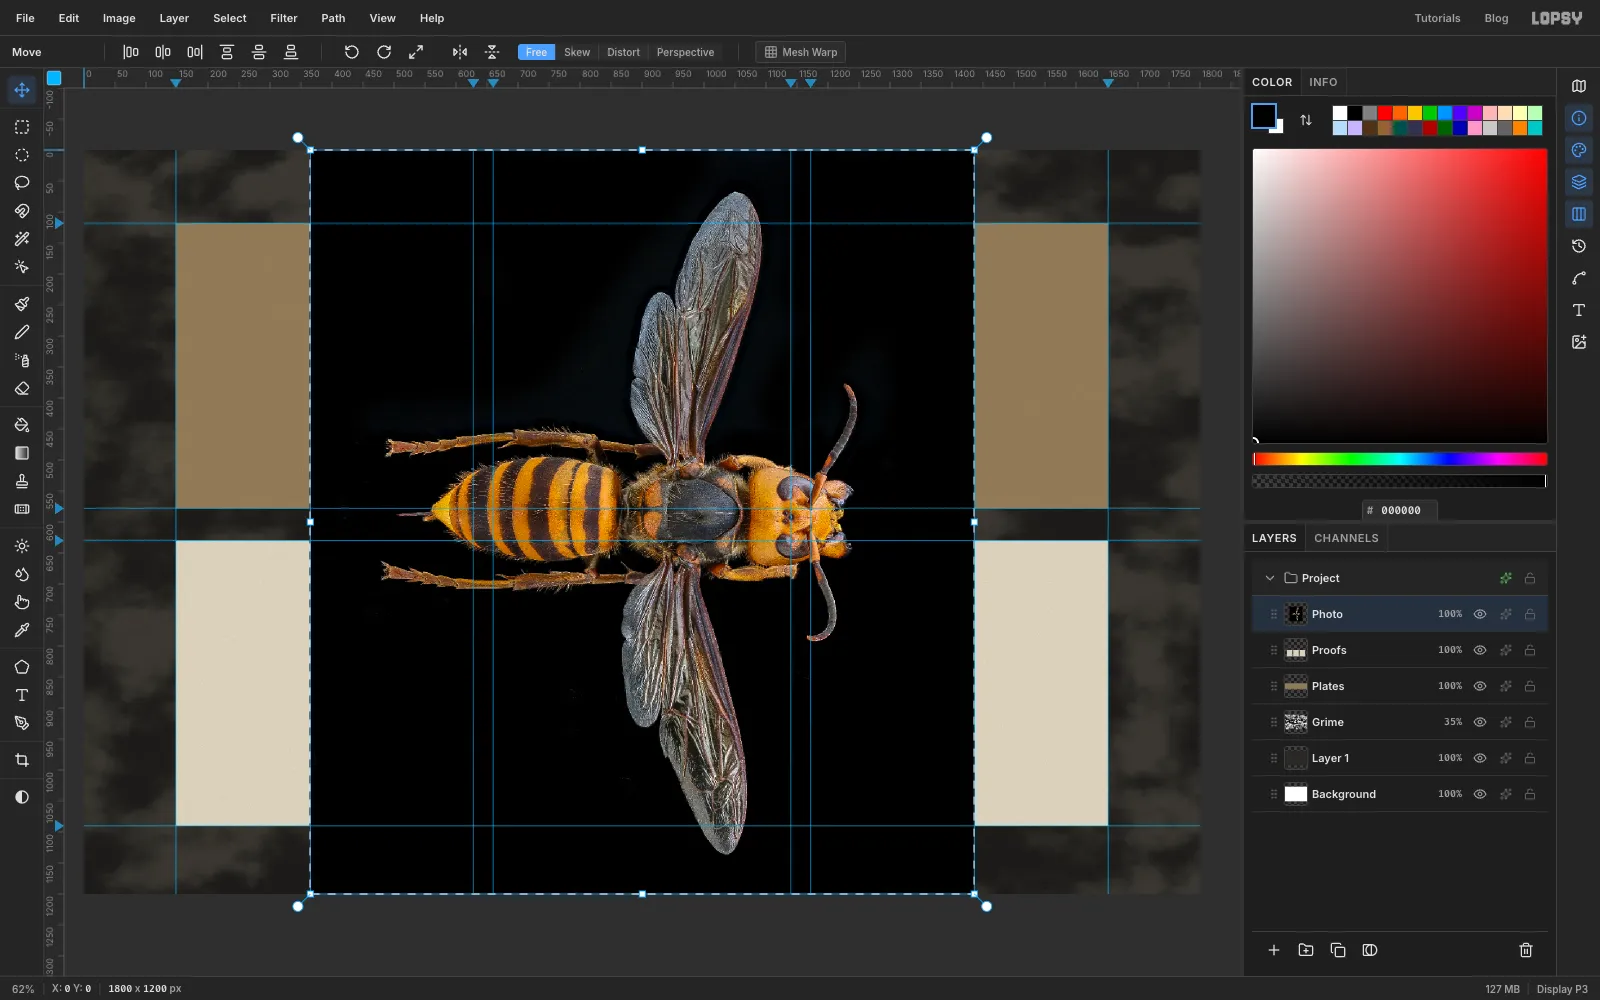Hide the Proofs layer

(1480, 650)
